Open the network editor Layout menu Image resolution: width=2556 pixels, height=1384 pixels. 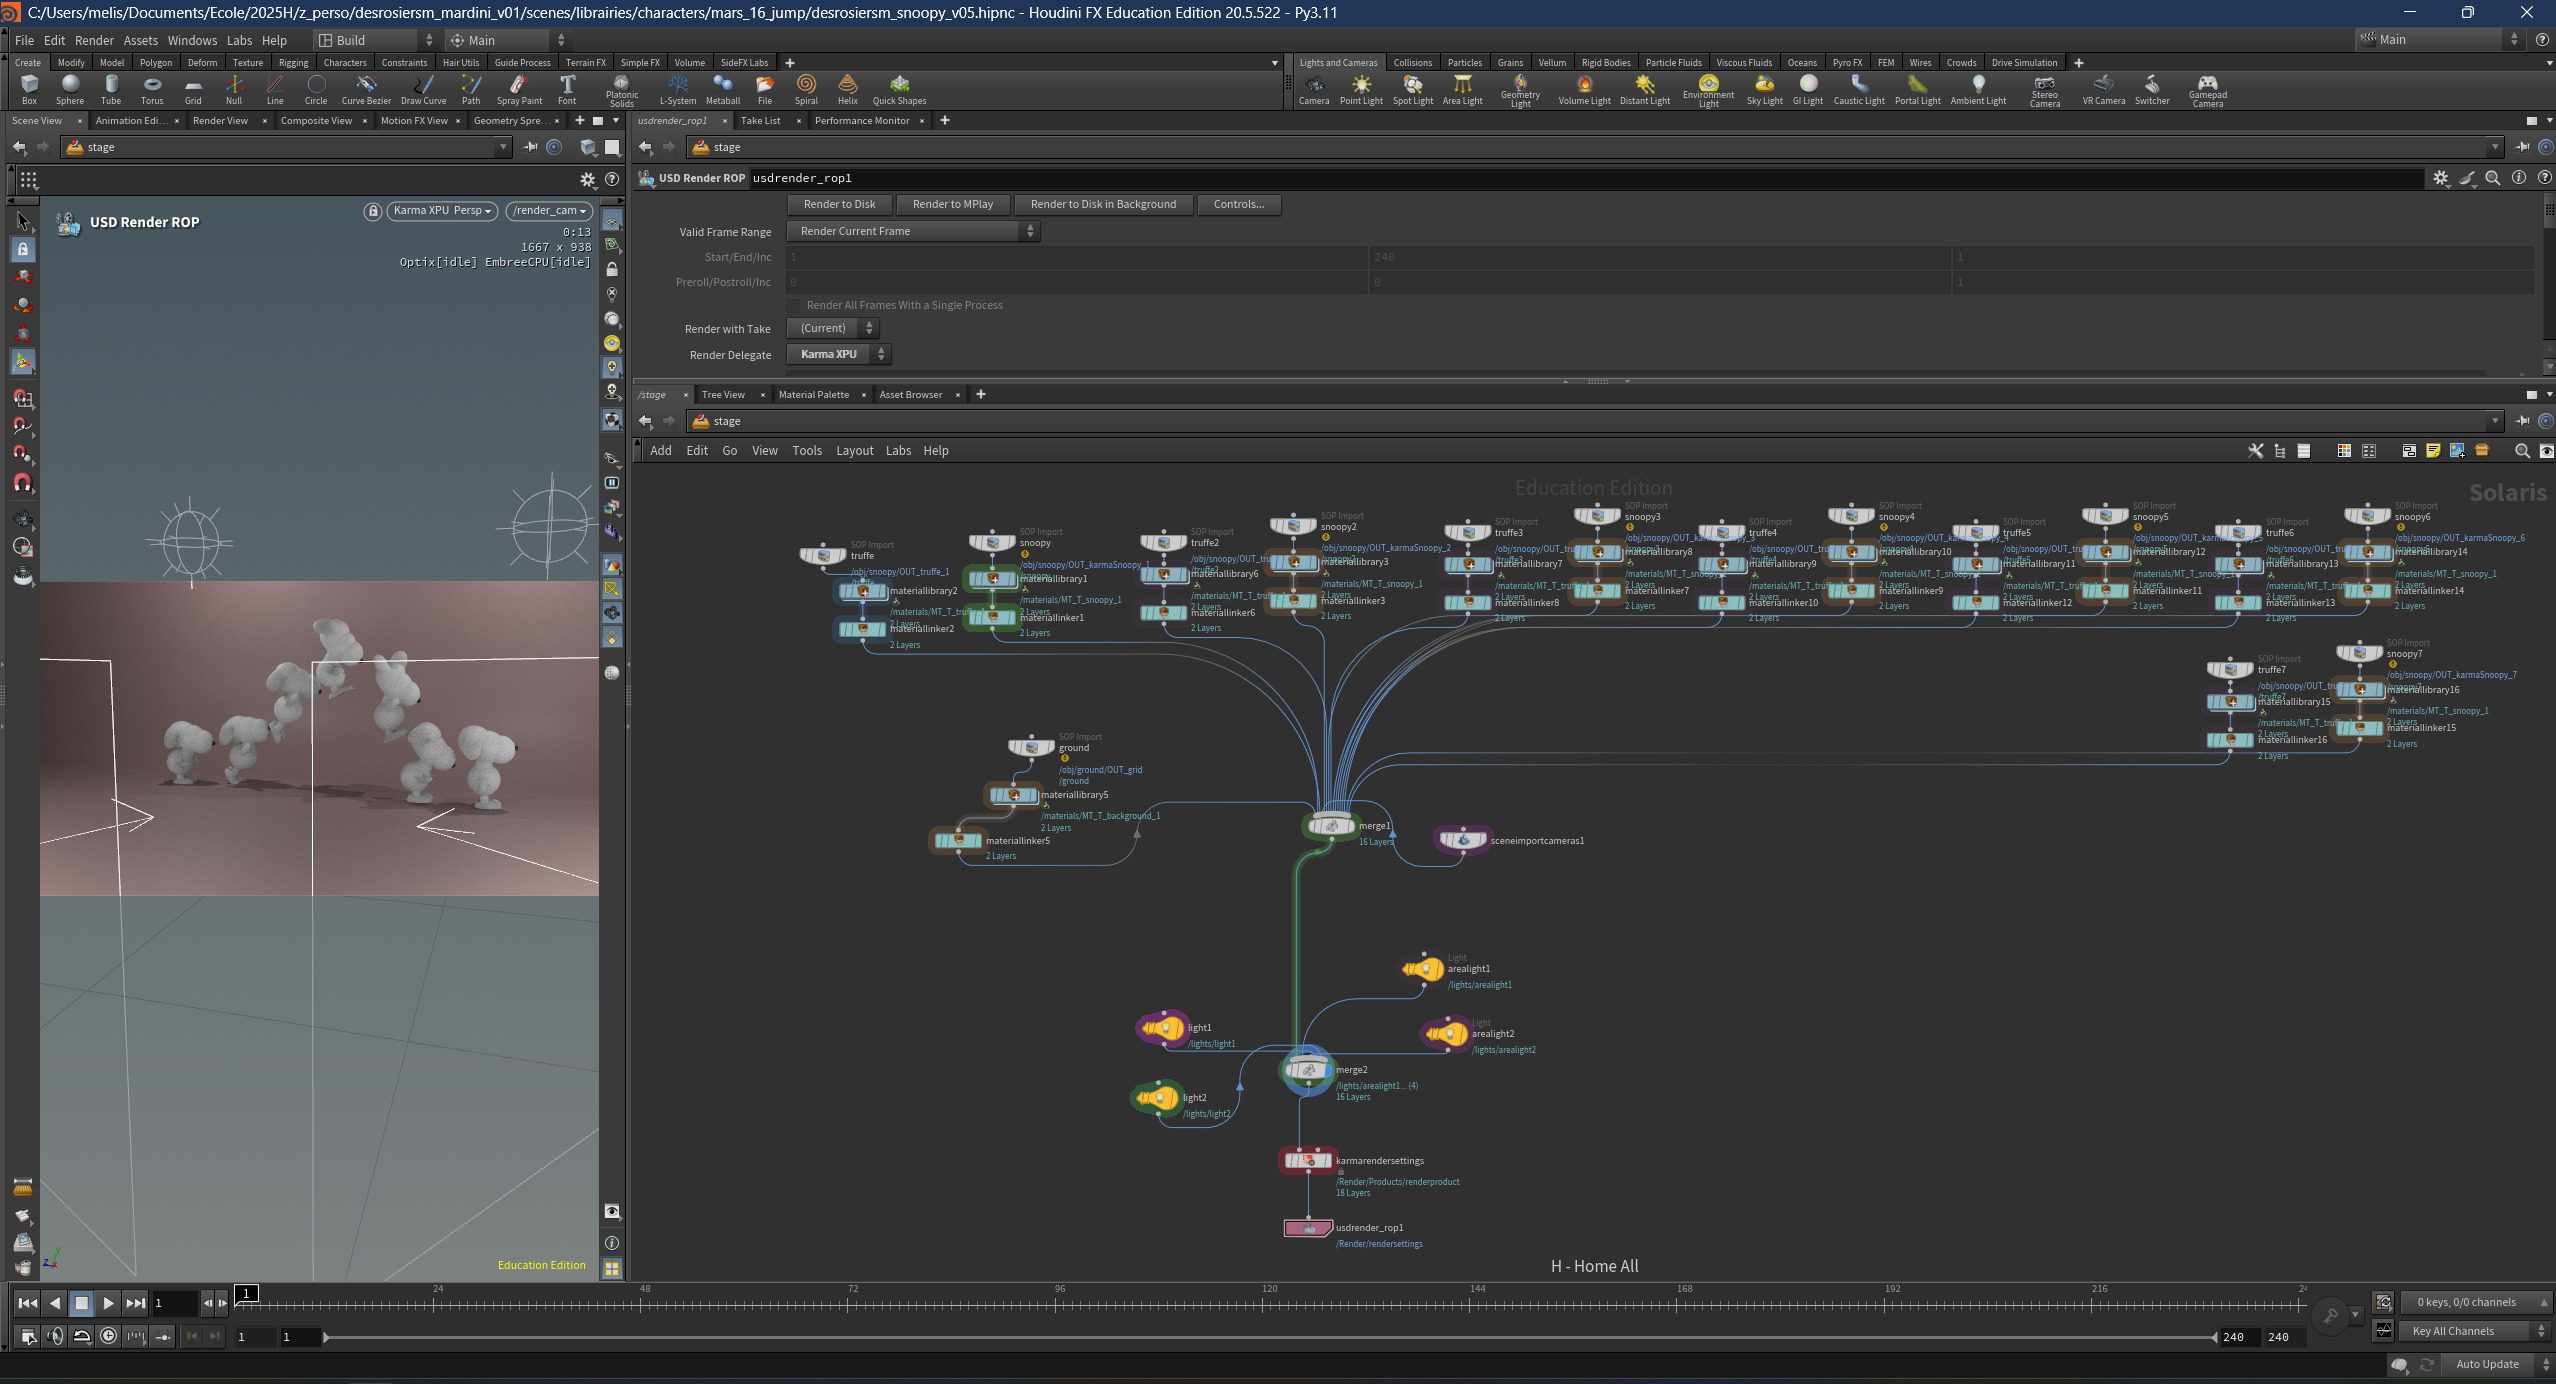854,451
